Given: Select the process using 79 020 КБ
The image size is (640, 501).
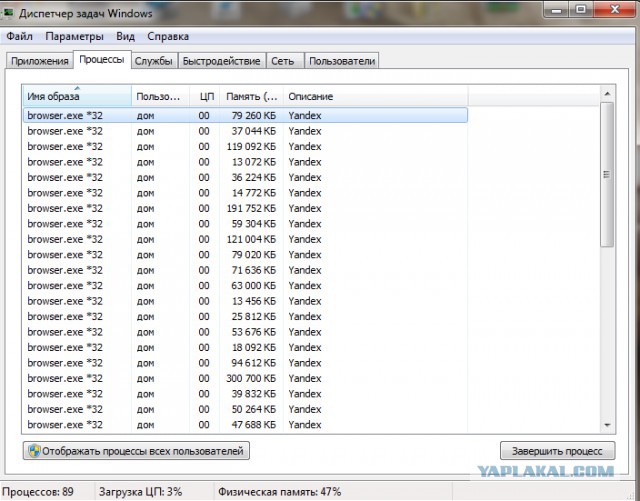Looking at the screenshot, I should tap(245, 255).
